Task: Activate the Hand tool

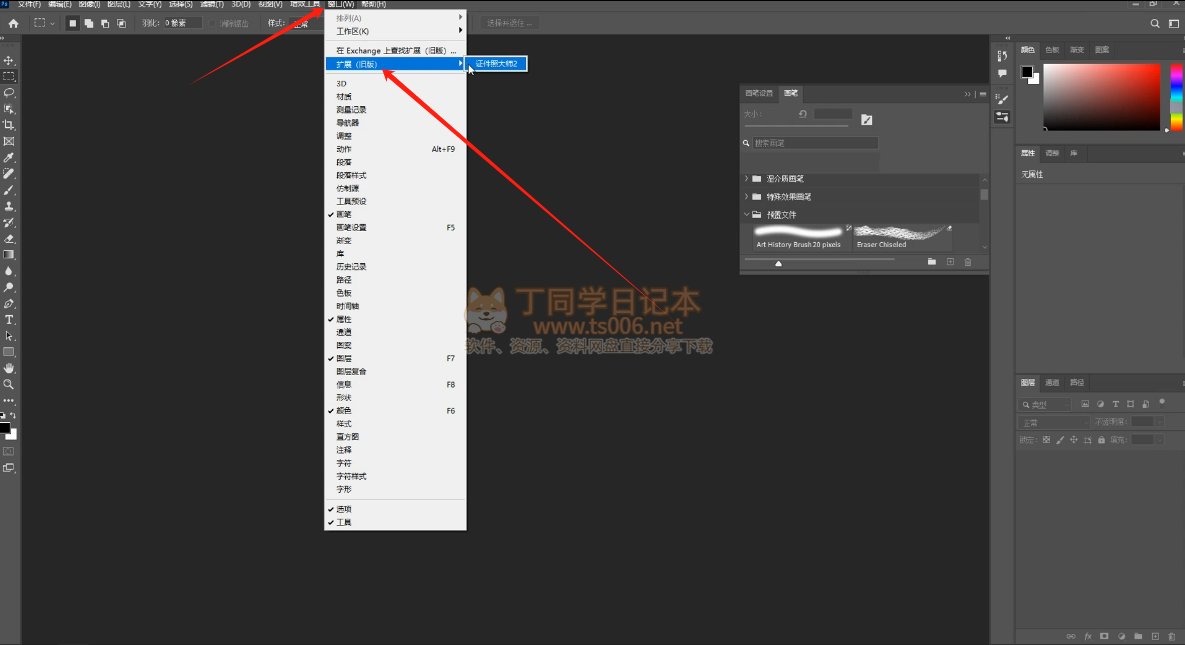Action: (9, 368)
